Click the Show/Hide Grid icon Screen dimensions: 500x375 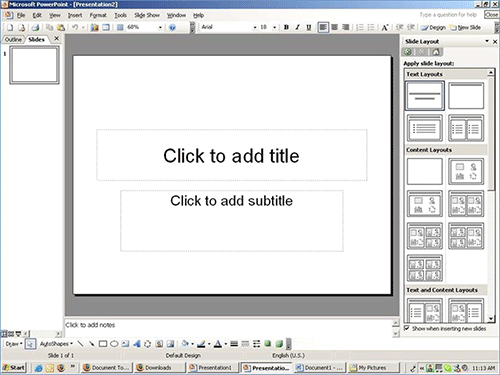click(x=120, y=28)
